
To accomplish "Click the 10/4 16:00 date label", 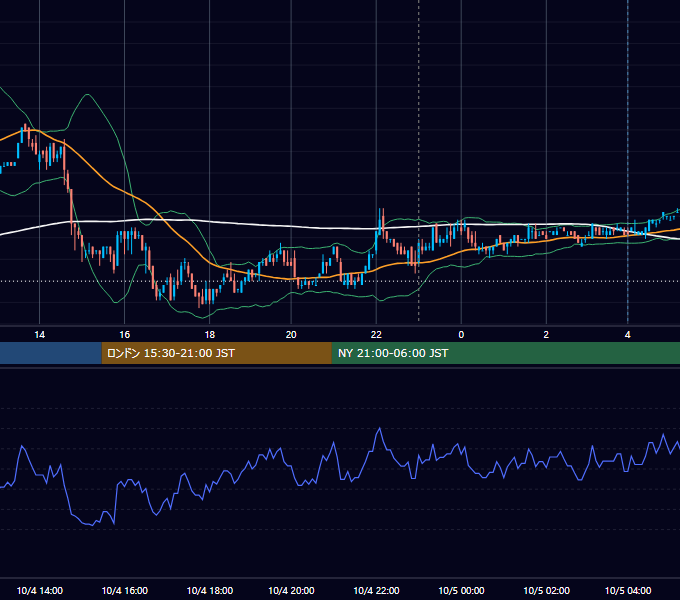I will (124, 590).
